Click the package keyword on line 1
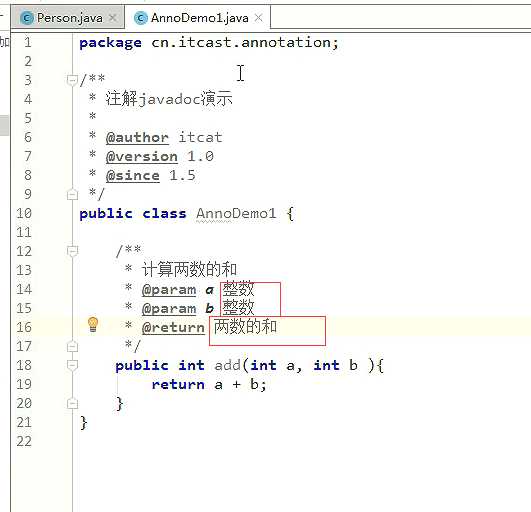Screen dimensions: 531x512 110,43
